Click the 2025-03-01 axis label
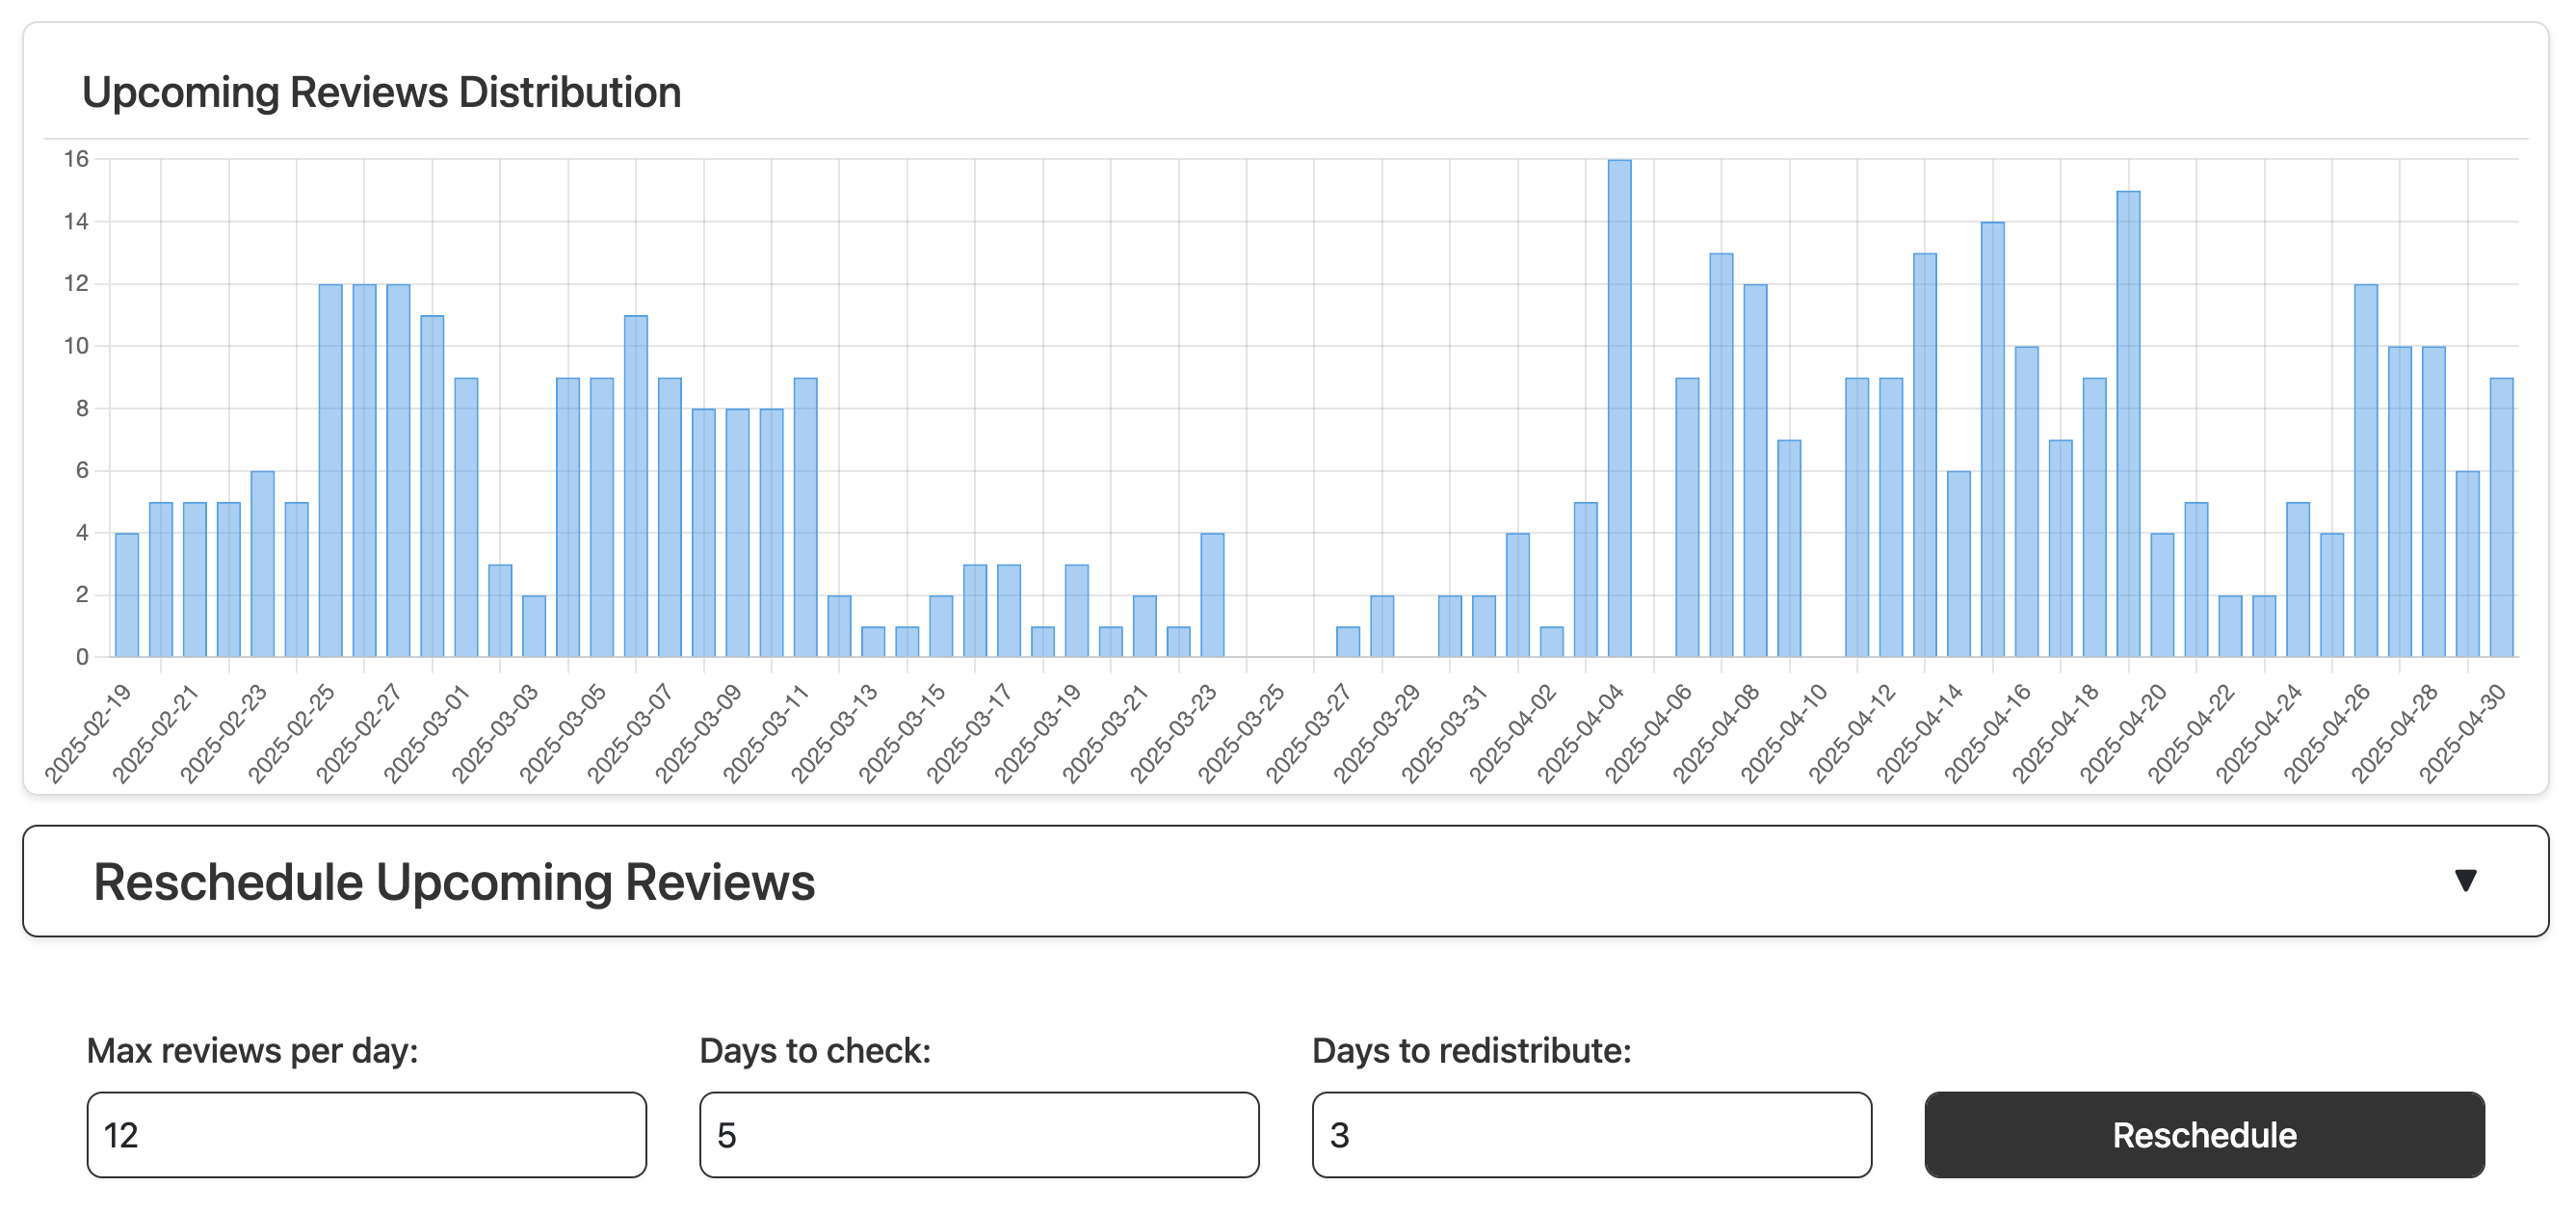2576x1212 pixels. (427, 734)
